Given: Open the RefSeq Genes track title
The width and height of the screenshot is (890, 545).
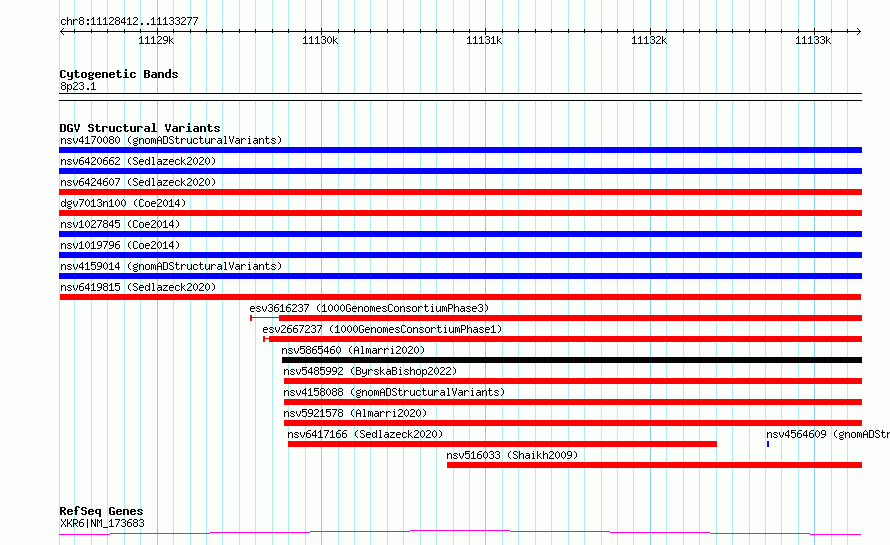Looking at the screenshot, I should click(x=101, y=511).
